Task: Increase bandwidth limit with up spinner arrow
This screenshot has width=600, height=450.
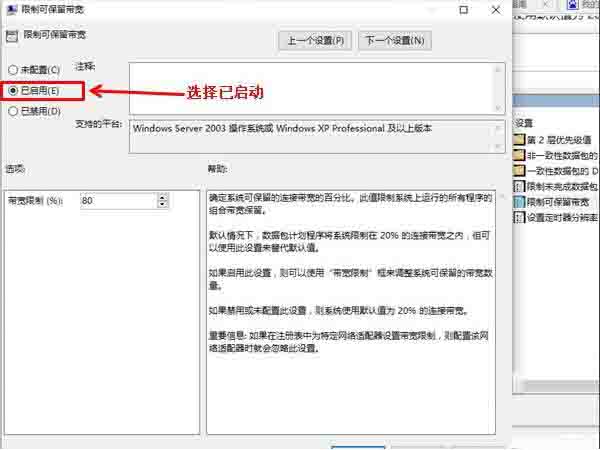Action: (162, 197)
